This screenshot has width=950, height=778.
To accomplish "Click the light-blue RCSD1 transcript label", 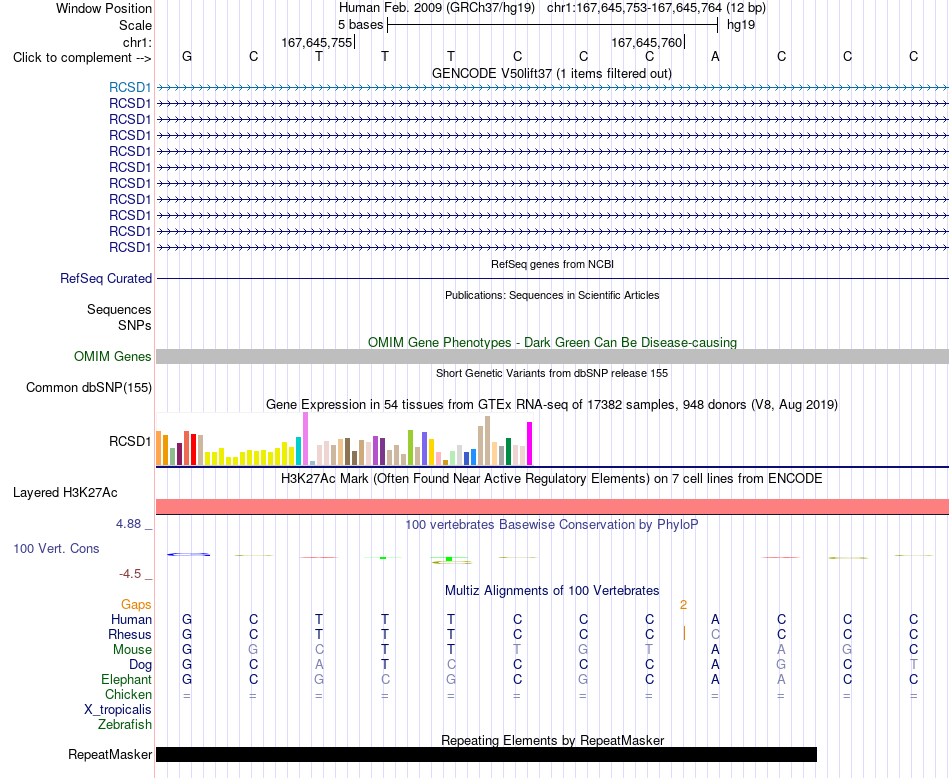I will tap(130, 87).
